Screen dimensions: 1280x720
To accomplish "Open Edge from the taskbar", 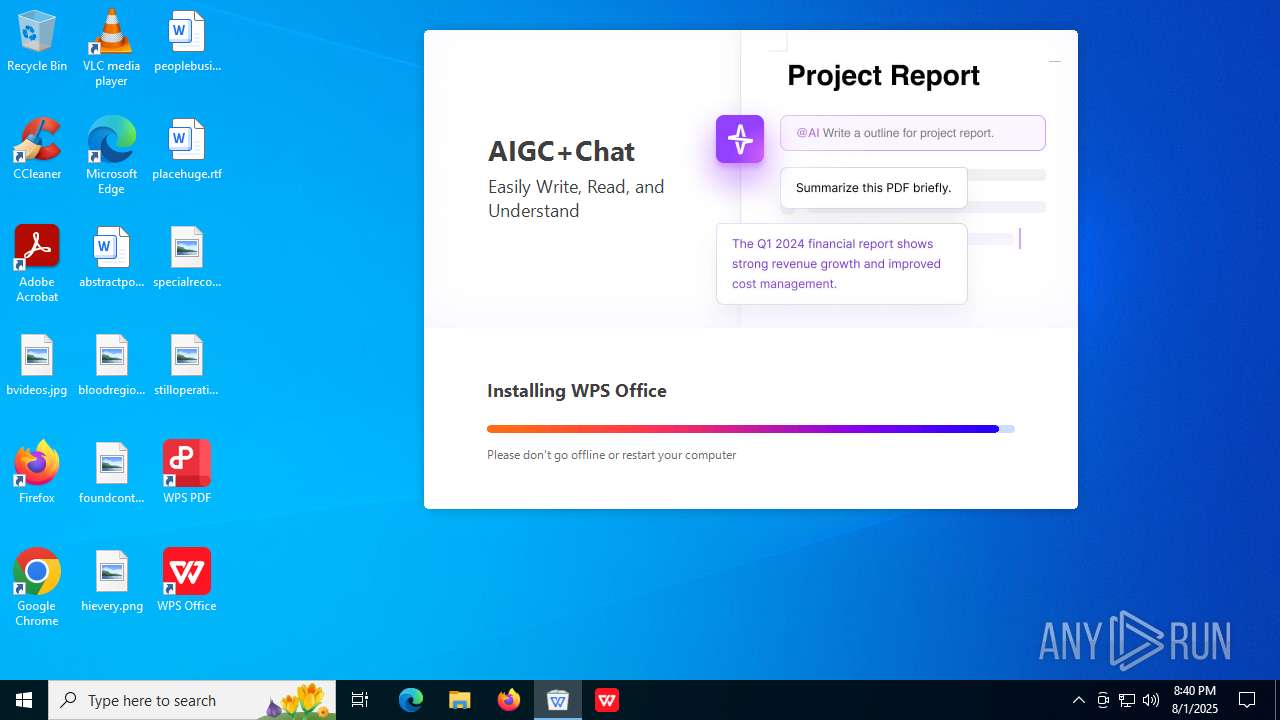I will pos(411,700).
